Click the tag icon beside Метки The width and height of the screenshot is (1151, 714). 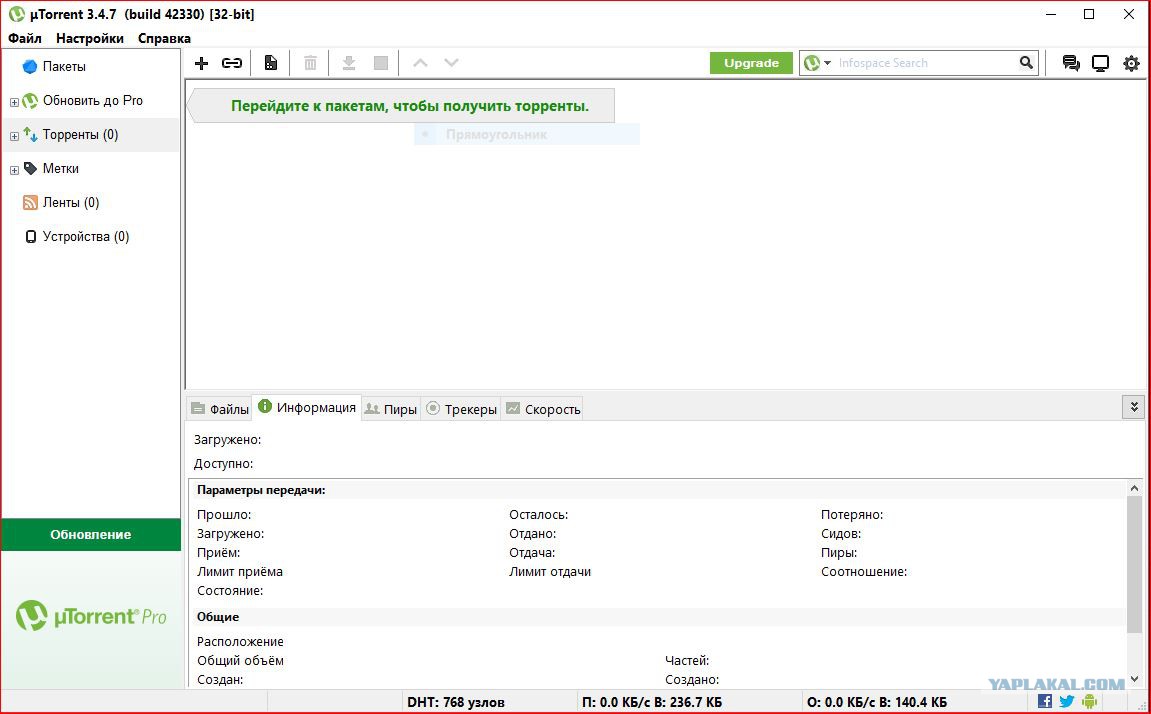pyautogui.click(x=30, y=169)
